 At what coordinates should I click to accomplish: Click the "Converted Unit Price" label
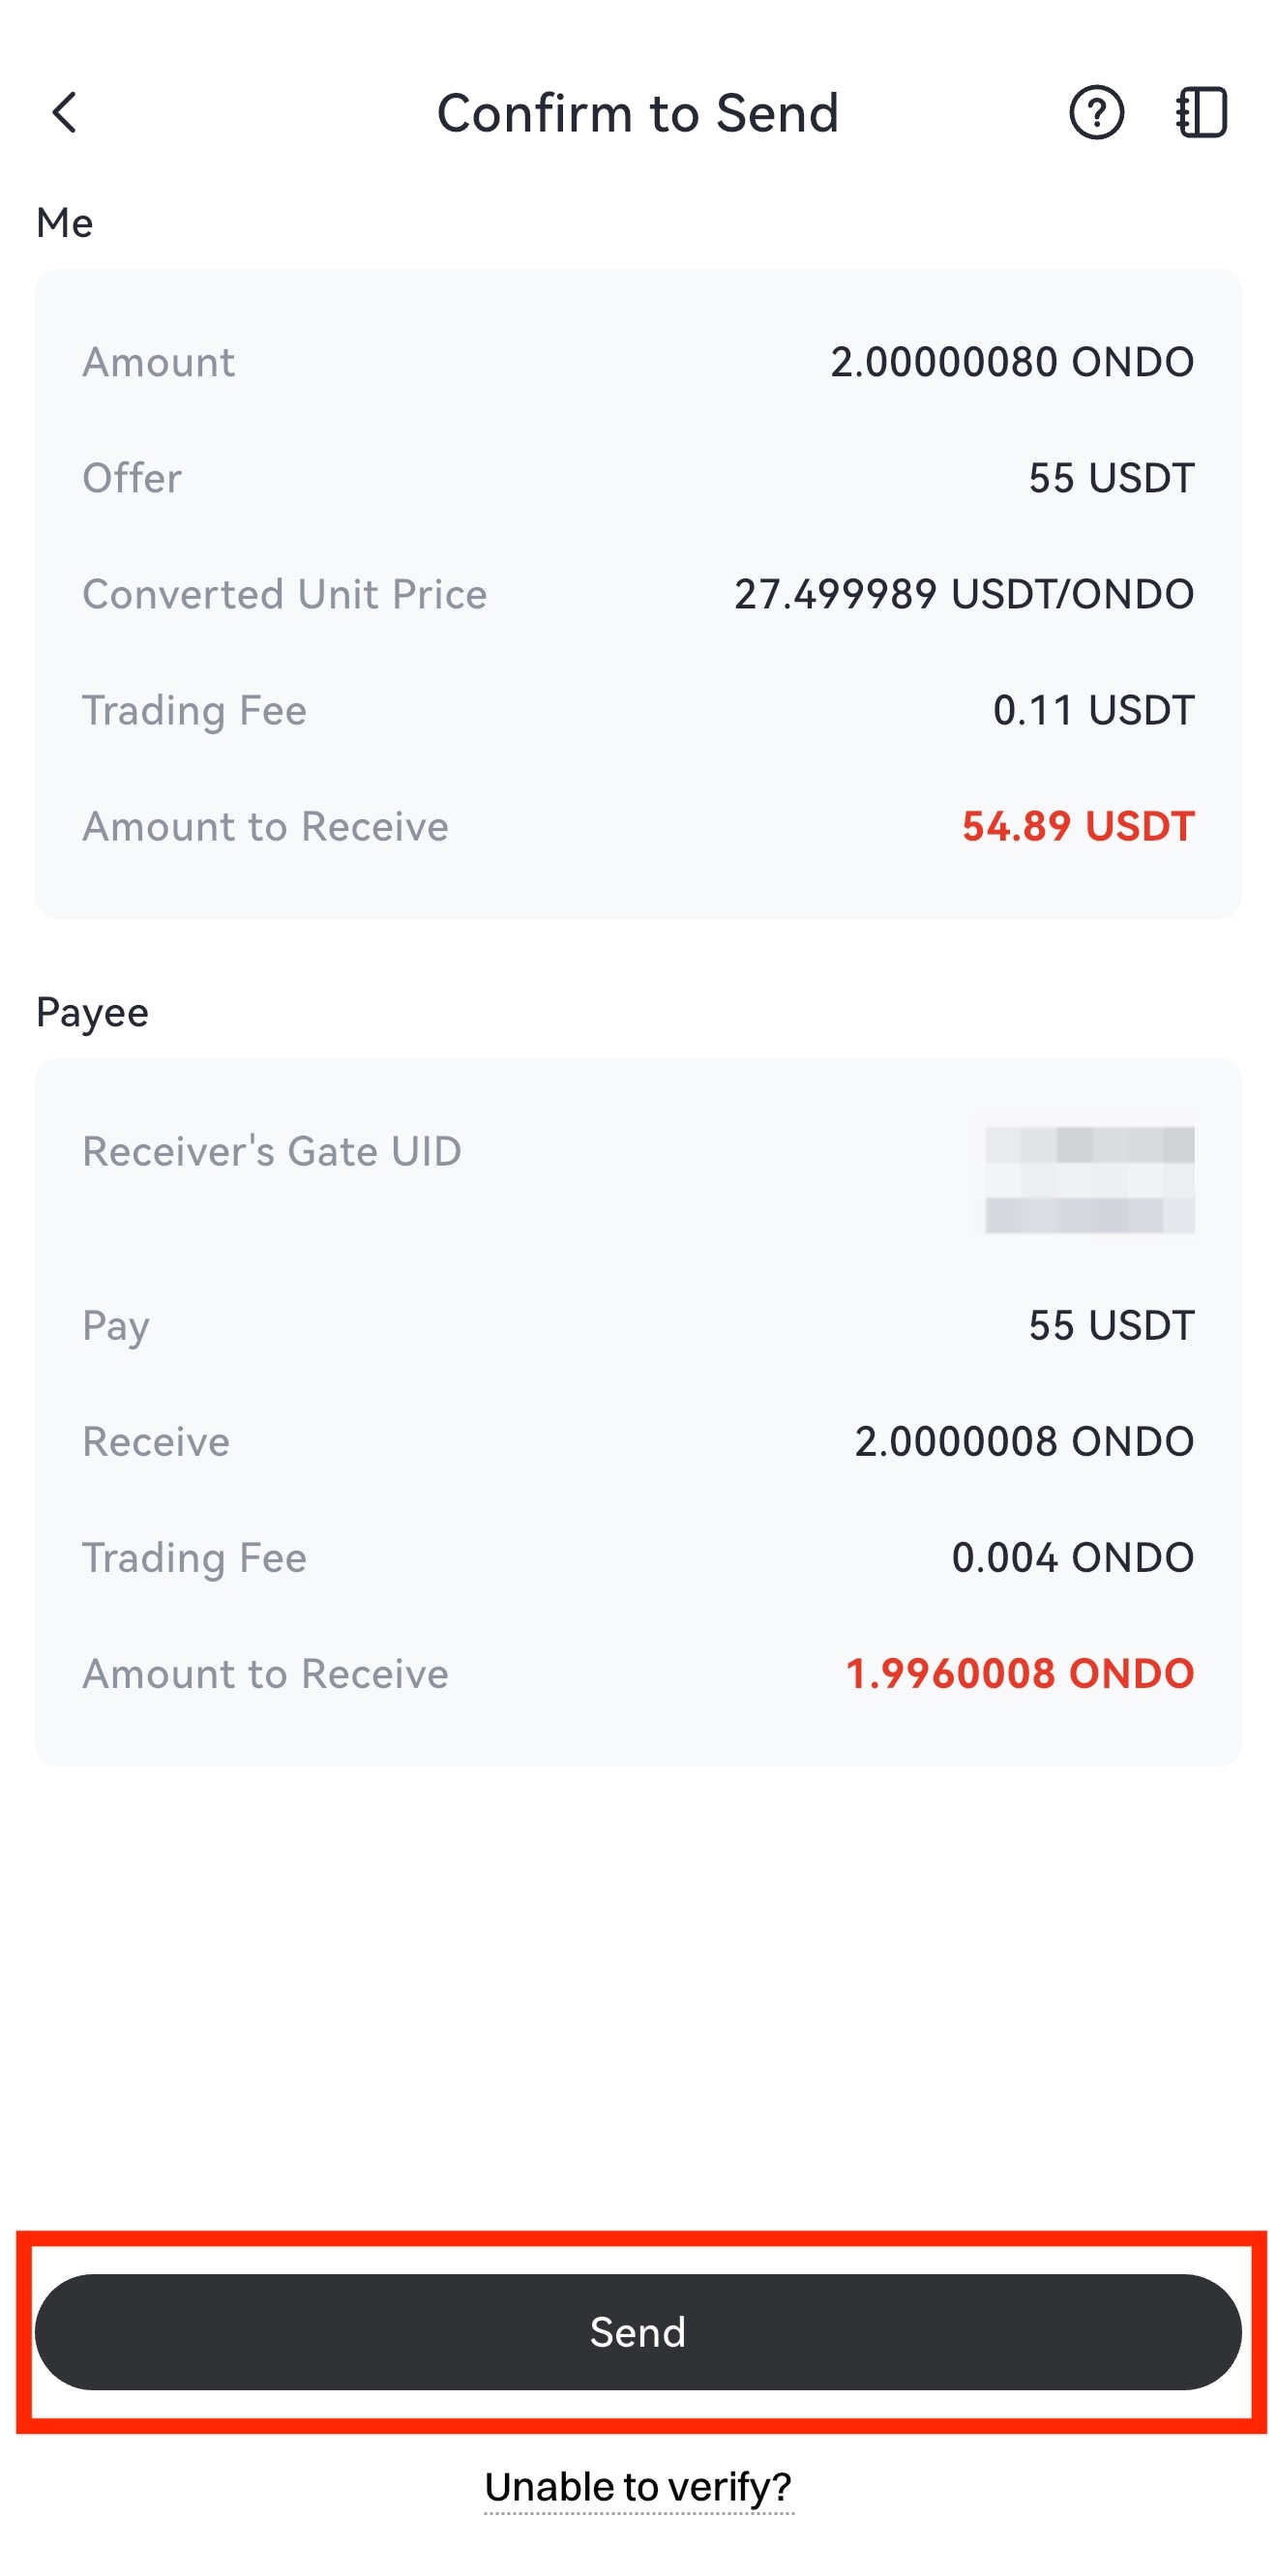(284, 594)
